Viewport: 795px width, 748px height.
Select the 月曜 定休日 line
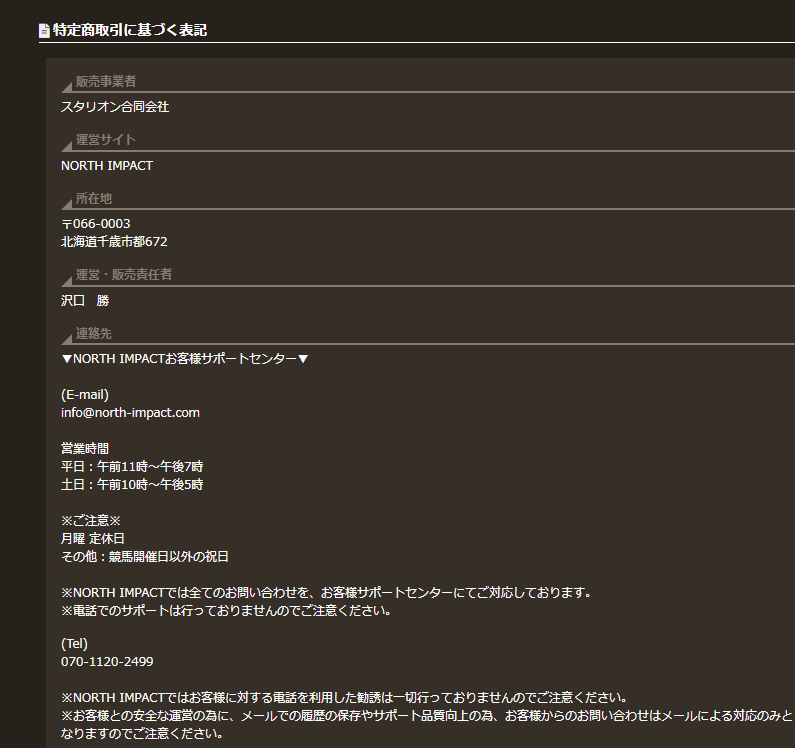click(93, 539)
